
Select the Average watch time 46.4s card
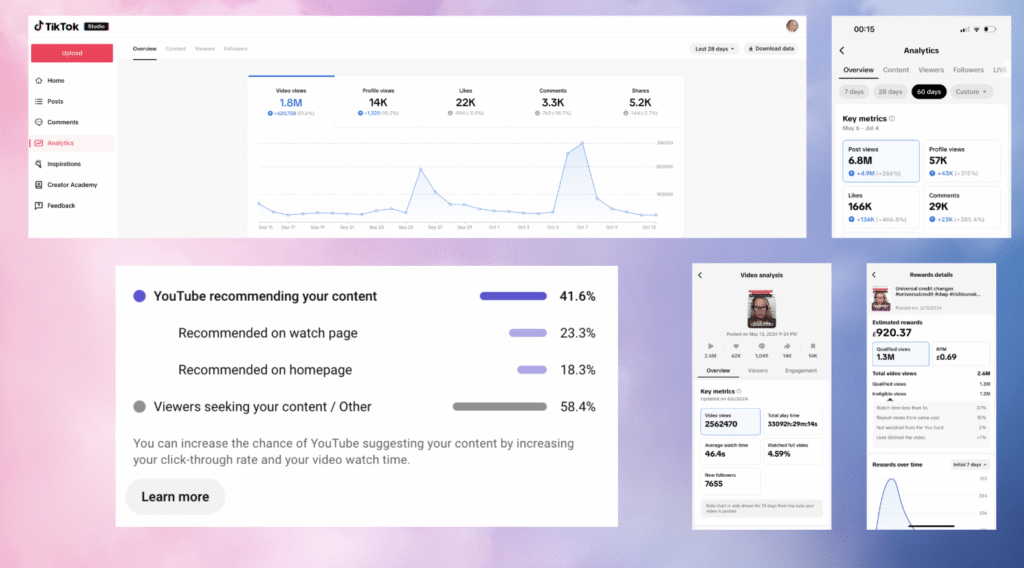730,450
